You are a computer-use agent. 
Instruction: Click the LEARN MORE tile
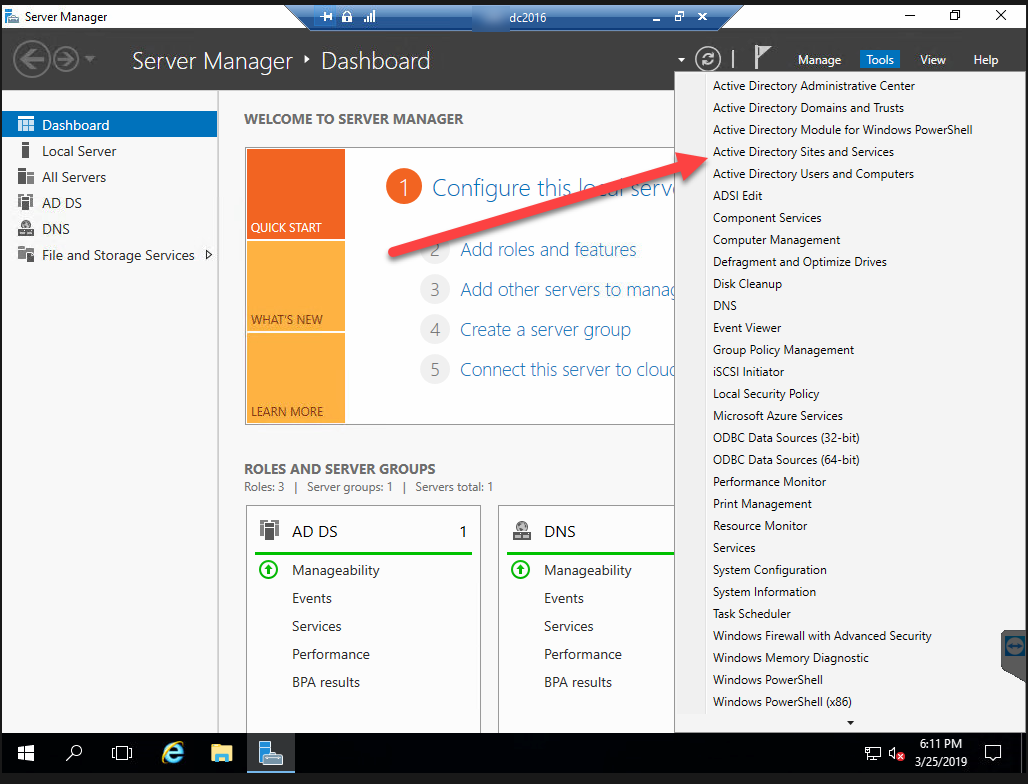click(296, 378)
